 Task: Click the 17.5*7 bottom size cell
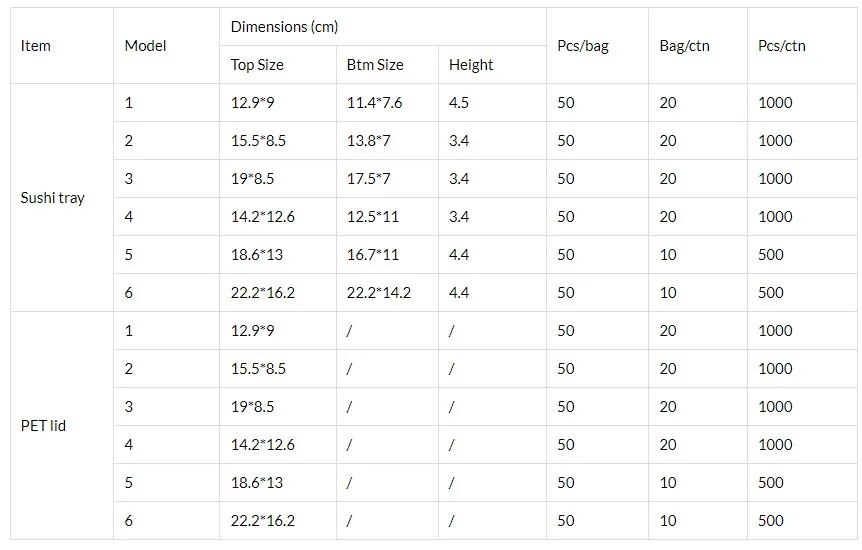coord(368,179)
